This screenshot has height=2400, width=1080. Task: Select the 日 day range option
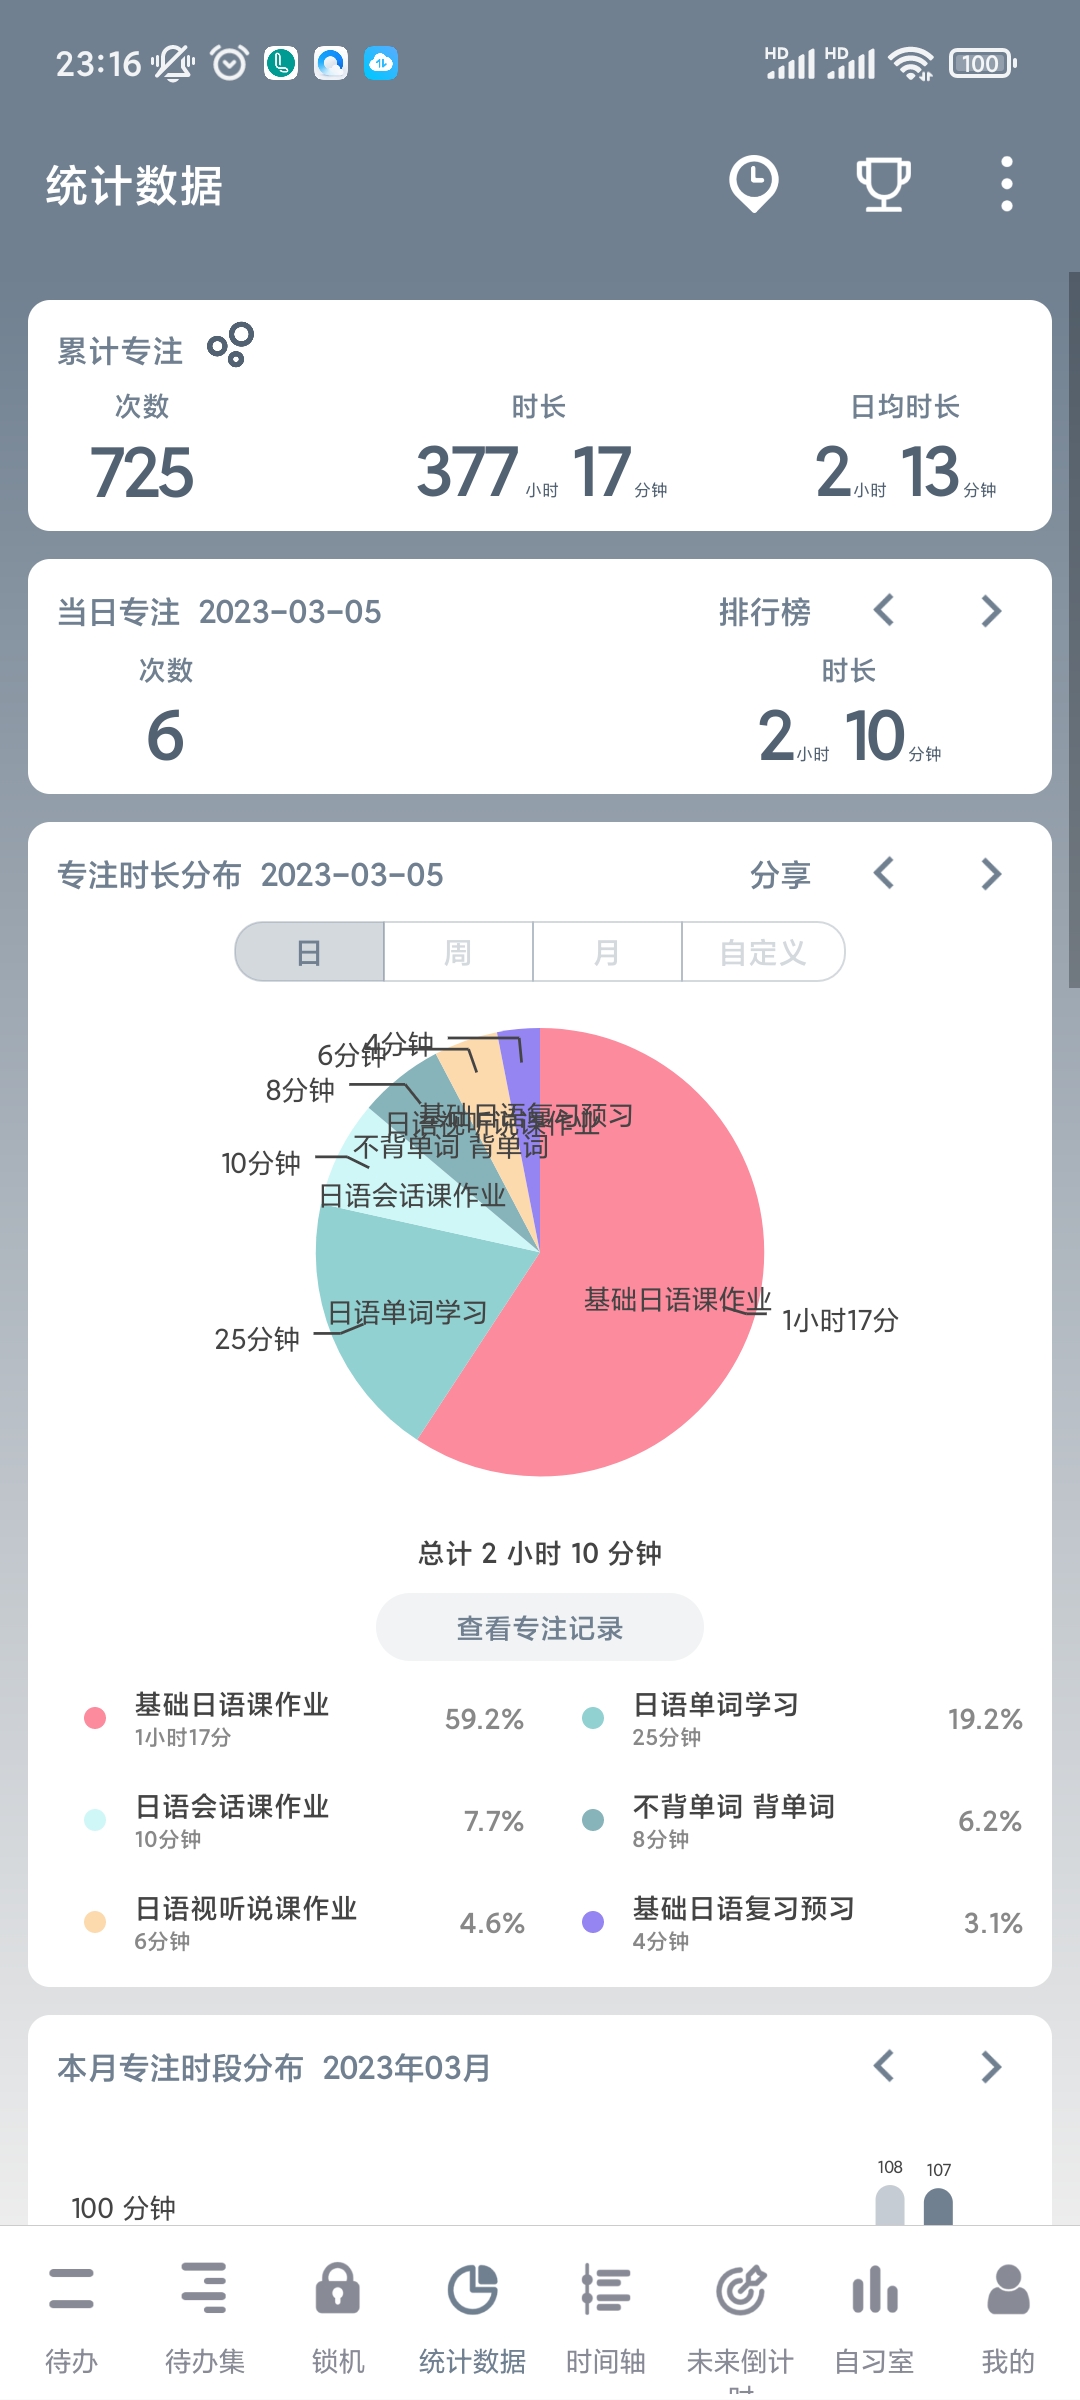coord(309,952)
